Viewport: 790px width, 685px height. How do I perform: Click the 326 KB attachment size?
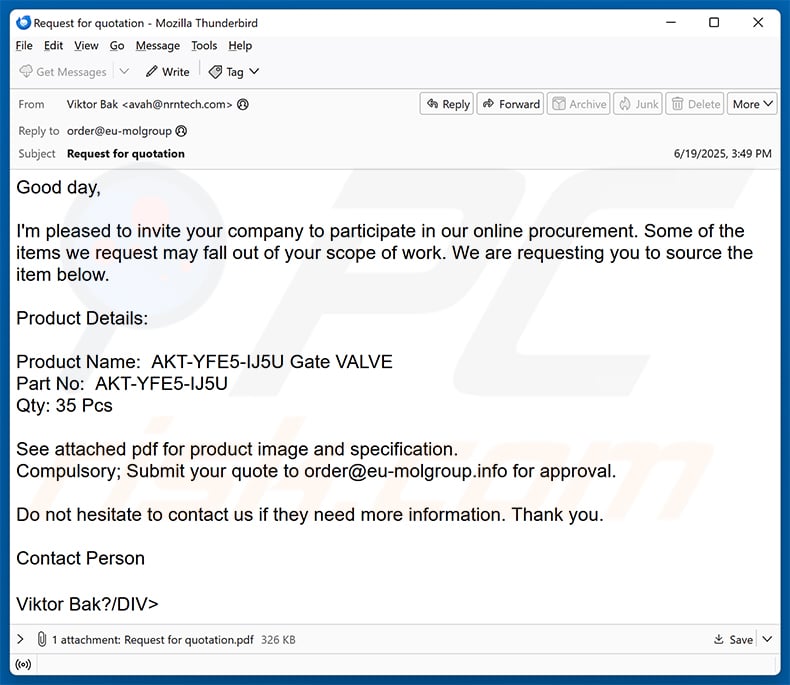pos(278,640)
